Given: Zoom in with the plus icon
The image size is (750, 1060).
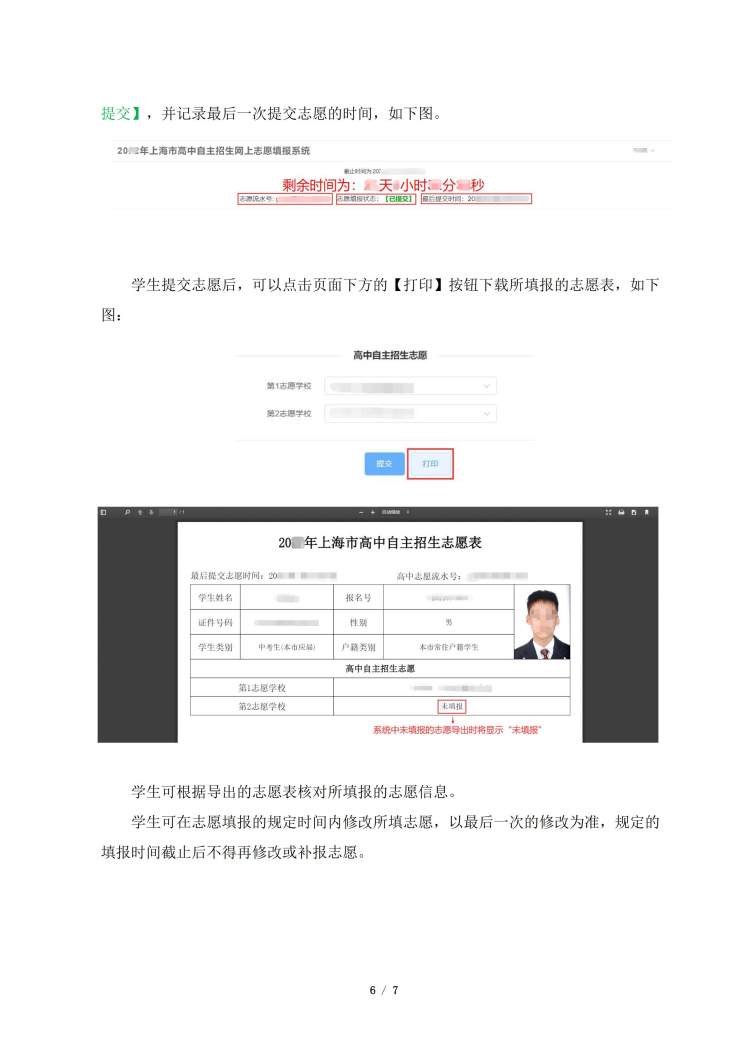Looking at the screenshot, I should [x=373, y=512].
